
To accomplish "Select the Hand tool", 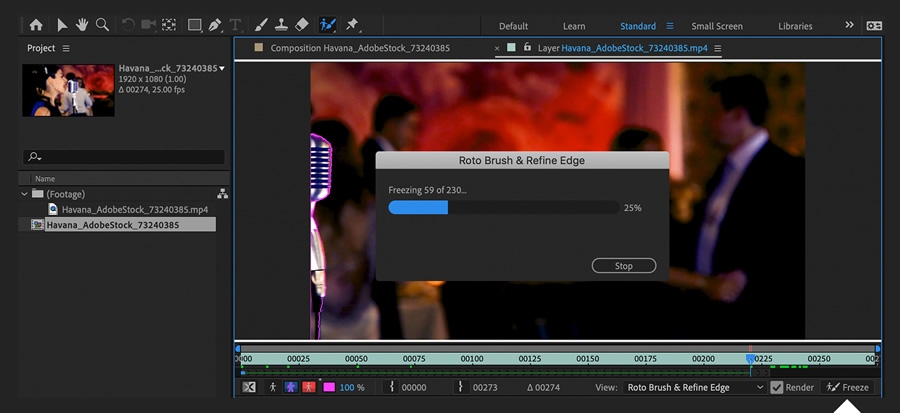I will coord(82,25).
